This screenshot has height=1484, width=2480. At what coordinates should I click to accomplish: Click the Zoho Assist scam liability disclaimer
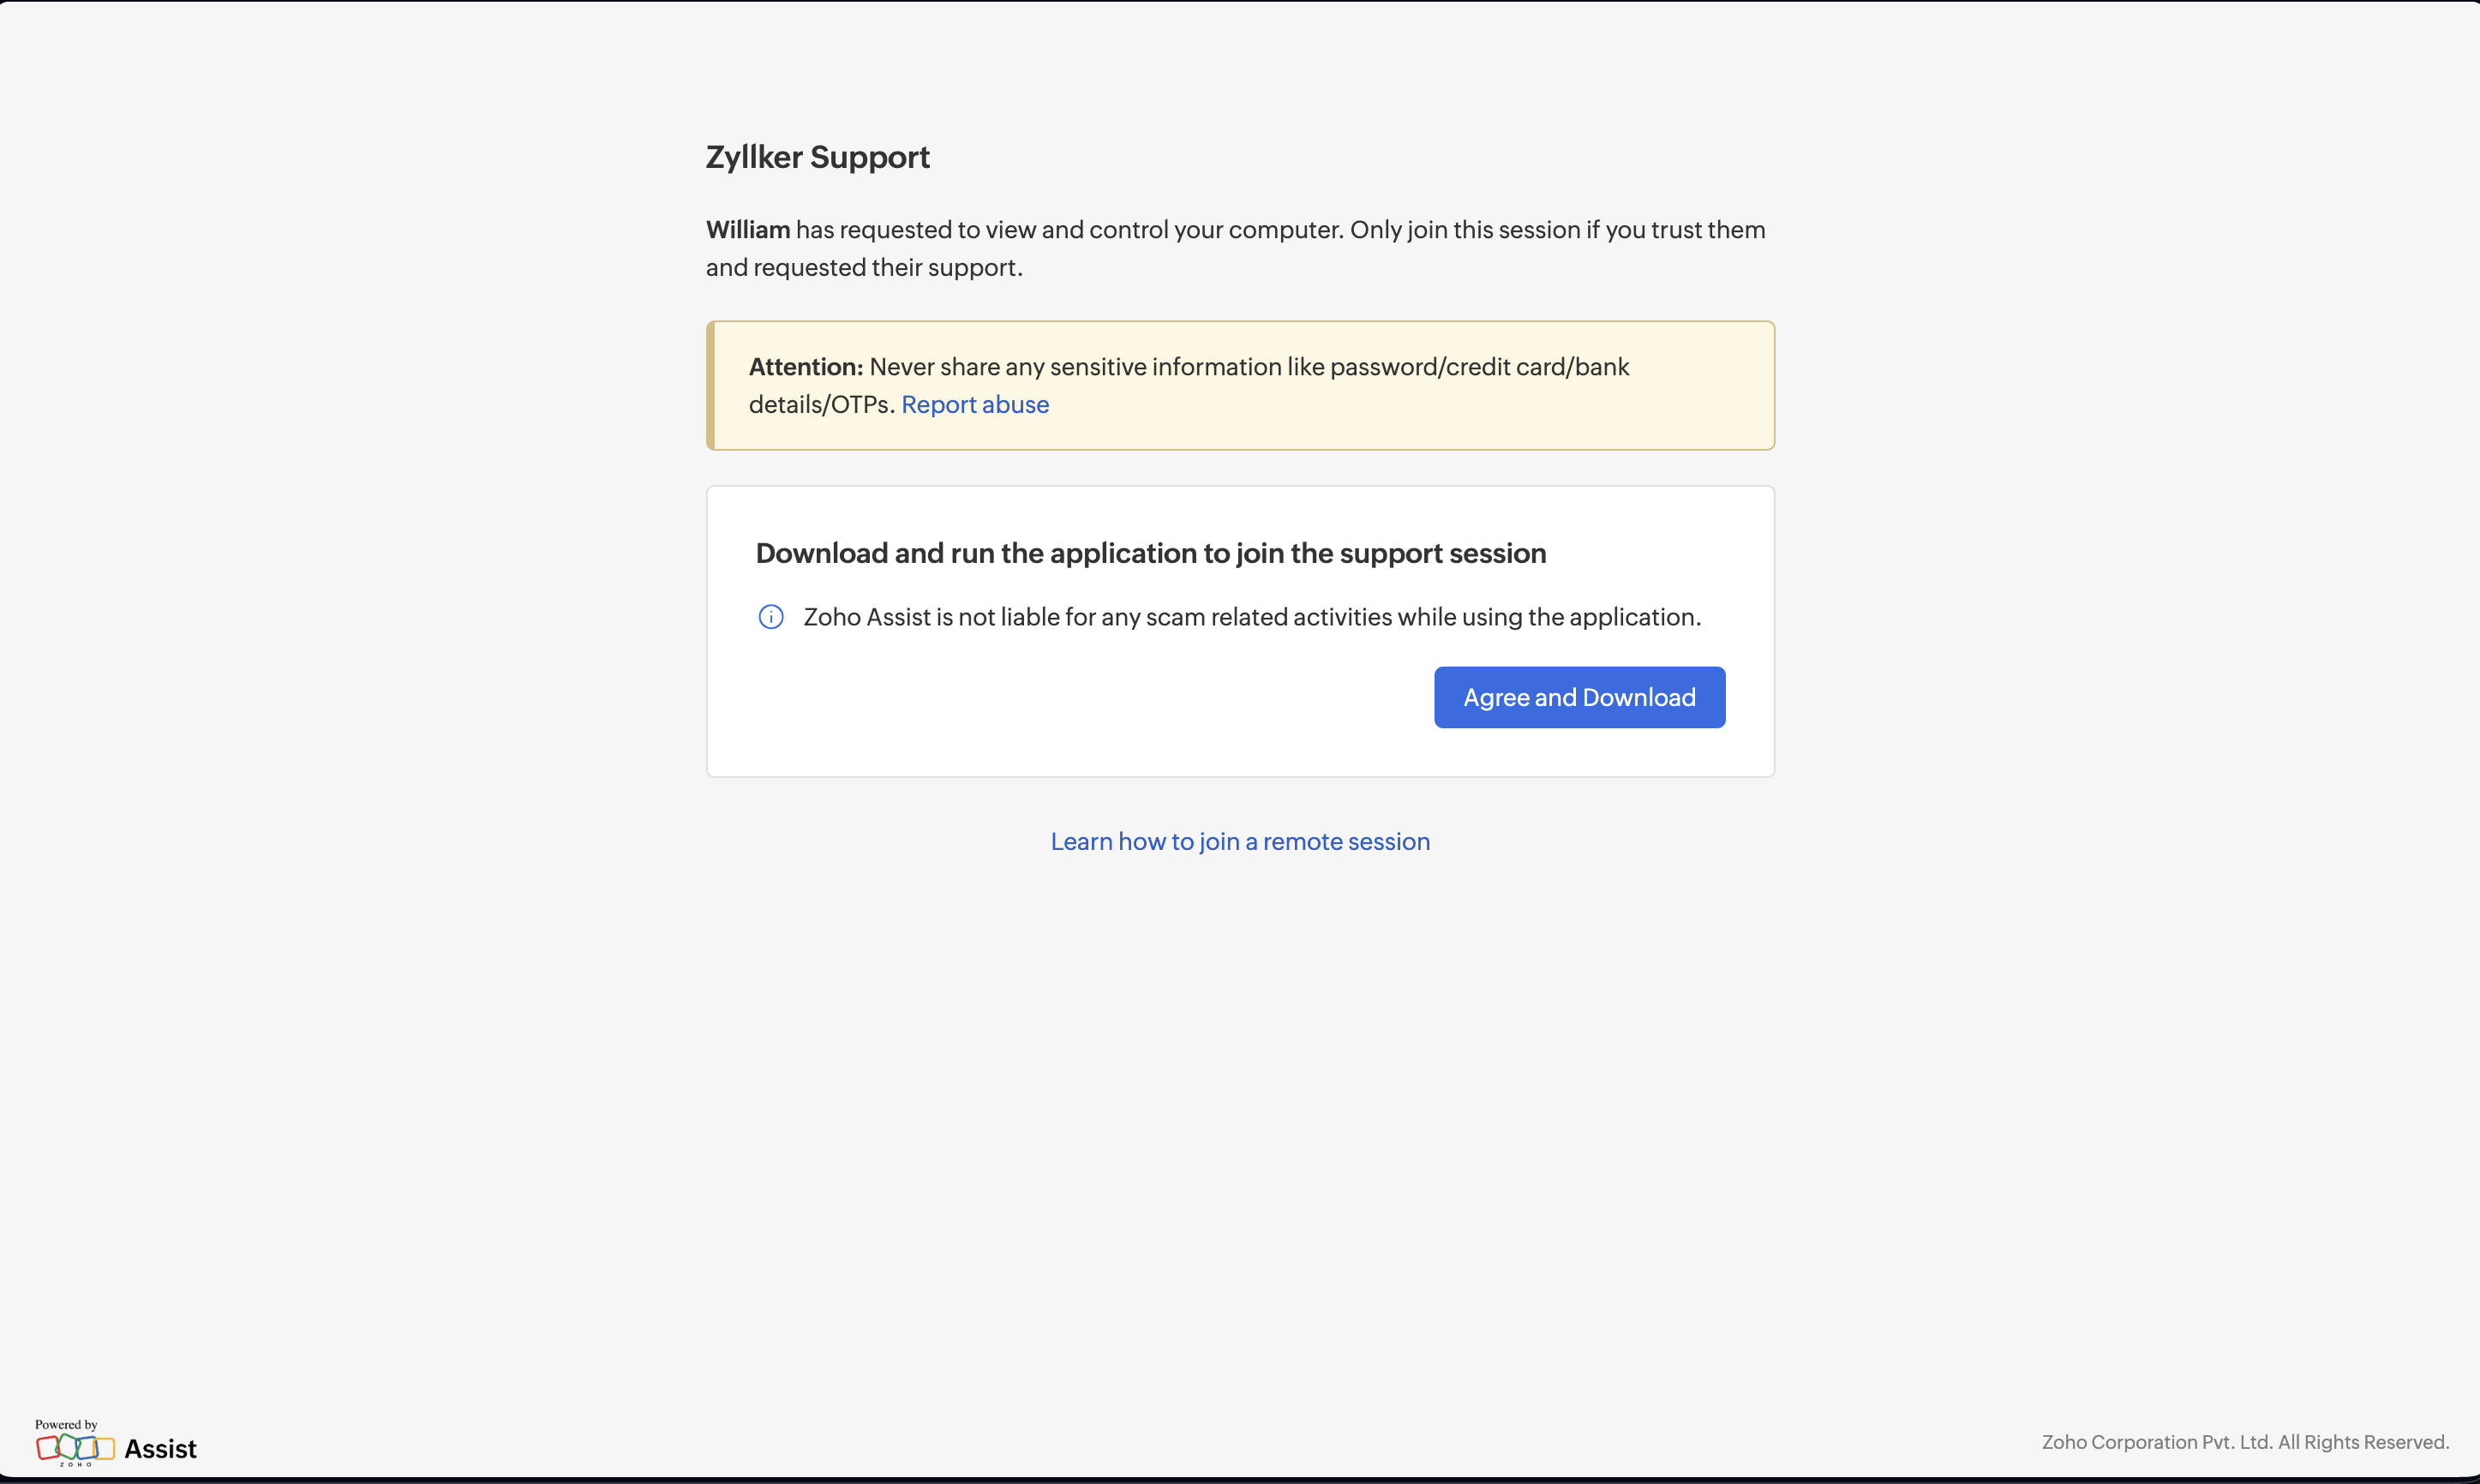1252,617
